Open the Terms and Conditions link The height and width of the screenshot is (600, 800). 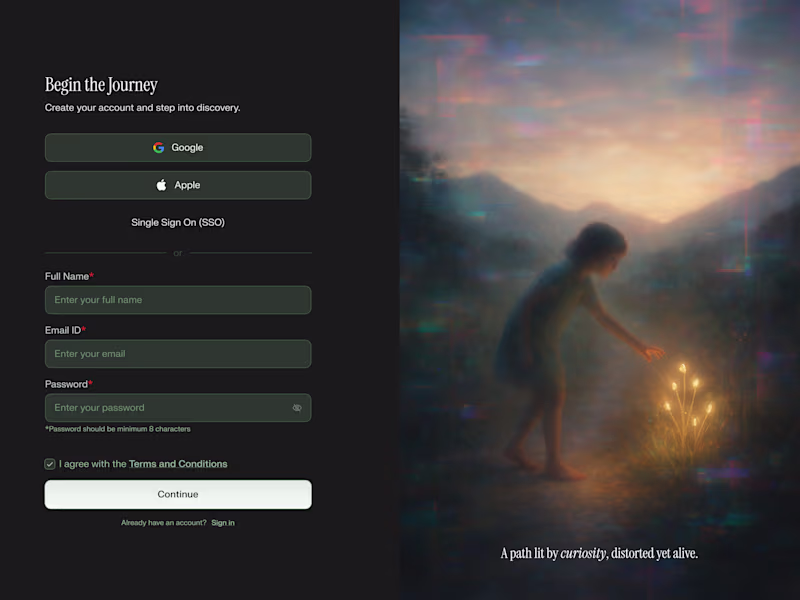[178, 464]
